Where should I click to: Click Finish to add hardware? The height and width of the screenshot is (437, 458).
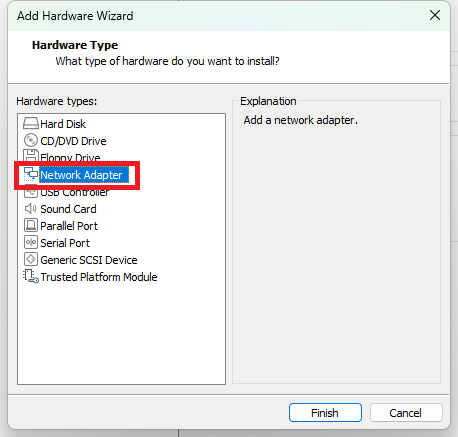pyautogui.click(x=325, y=413)
